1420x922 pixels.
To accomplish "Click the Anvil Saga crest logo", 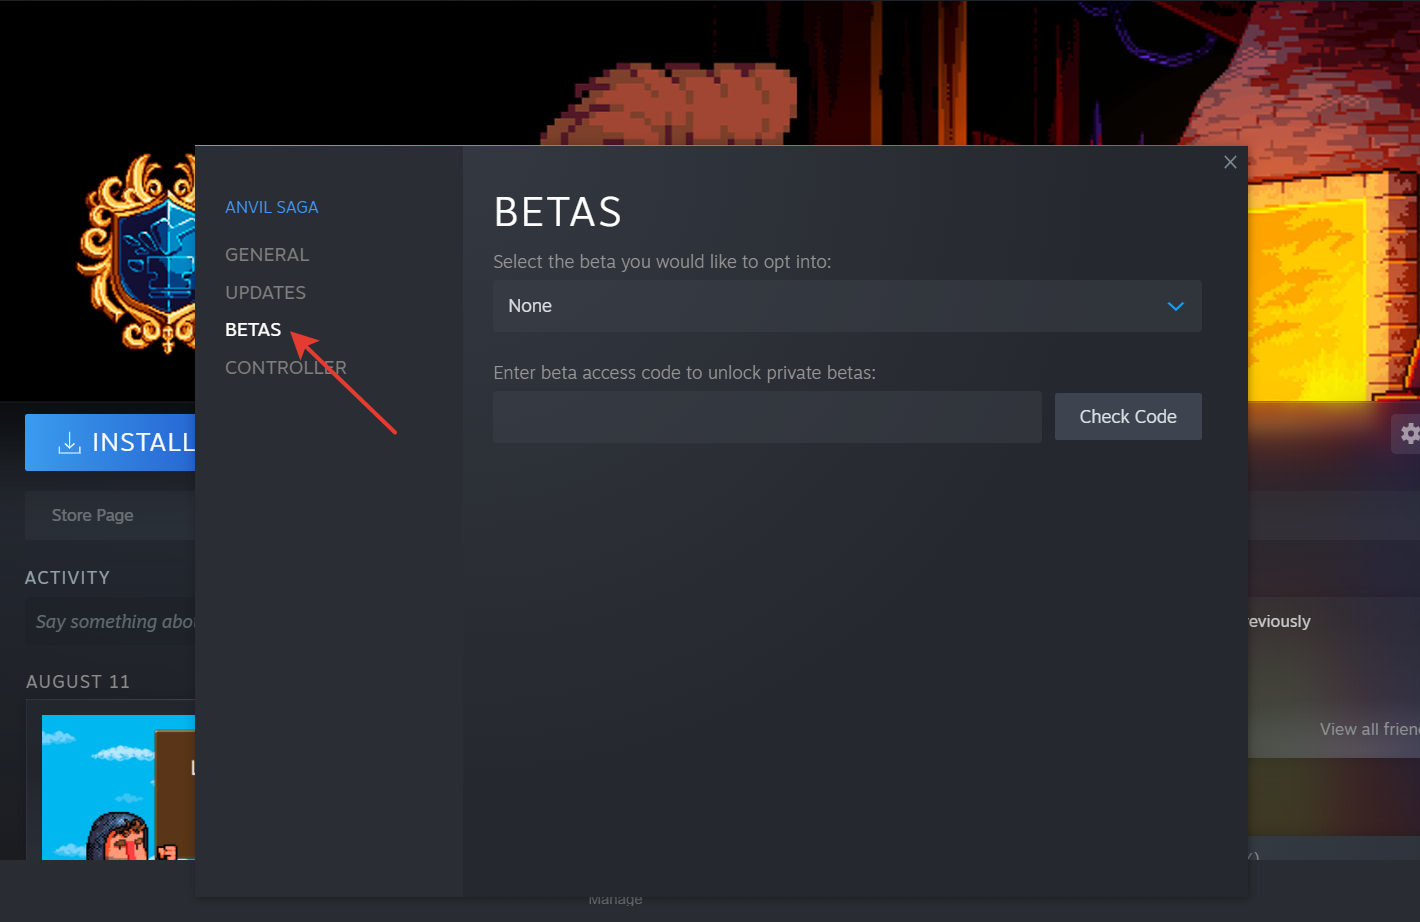I will (137, 253).
